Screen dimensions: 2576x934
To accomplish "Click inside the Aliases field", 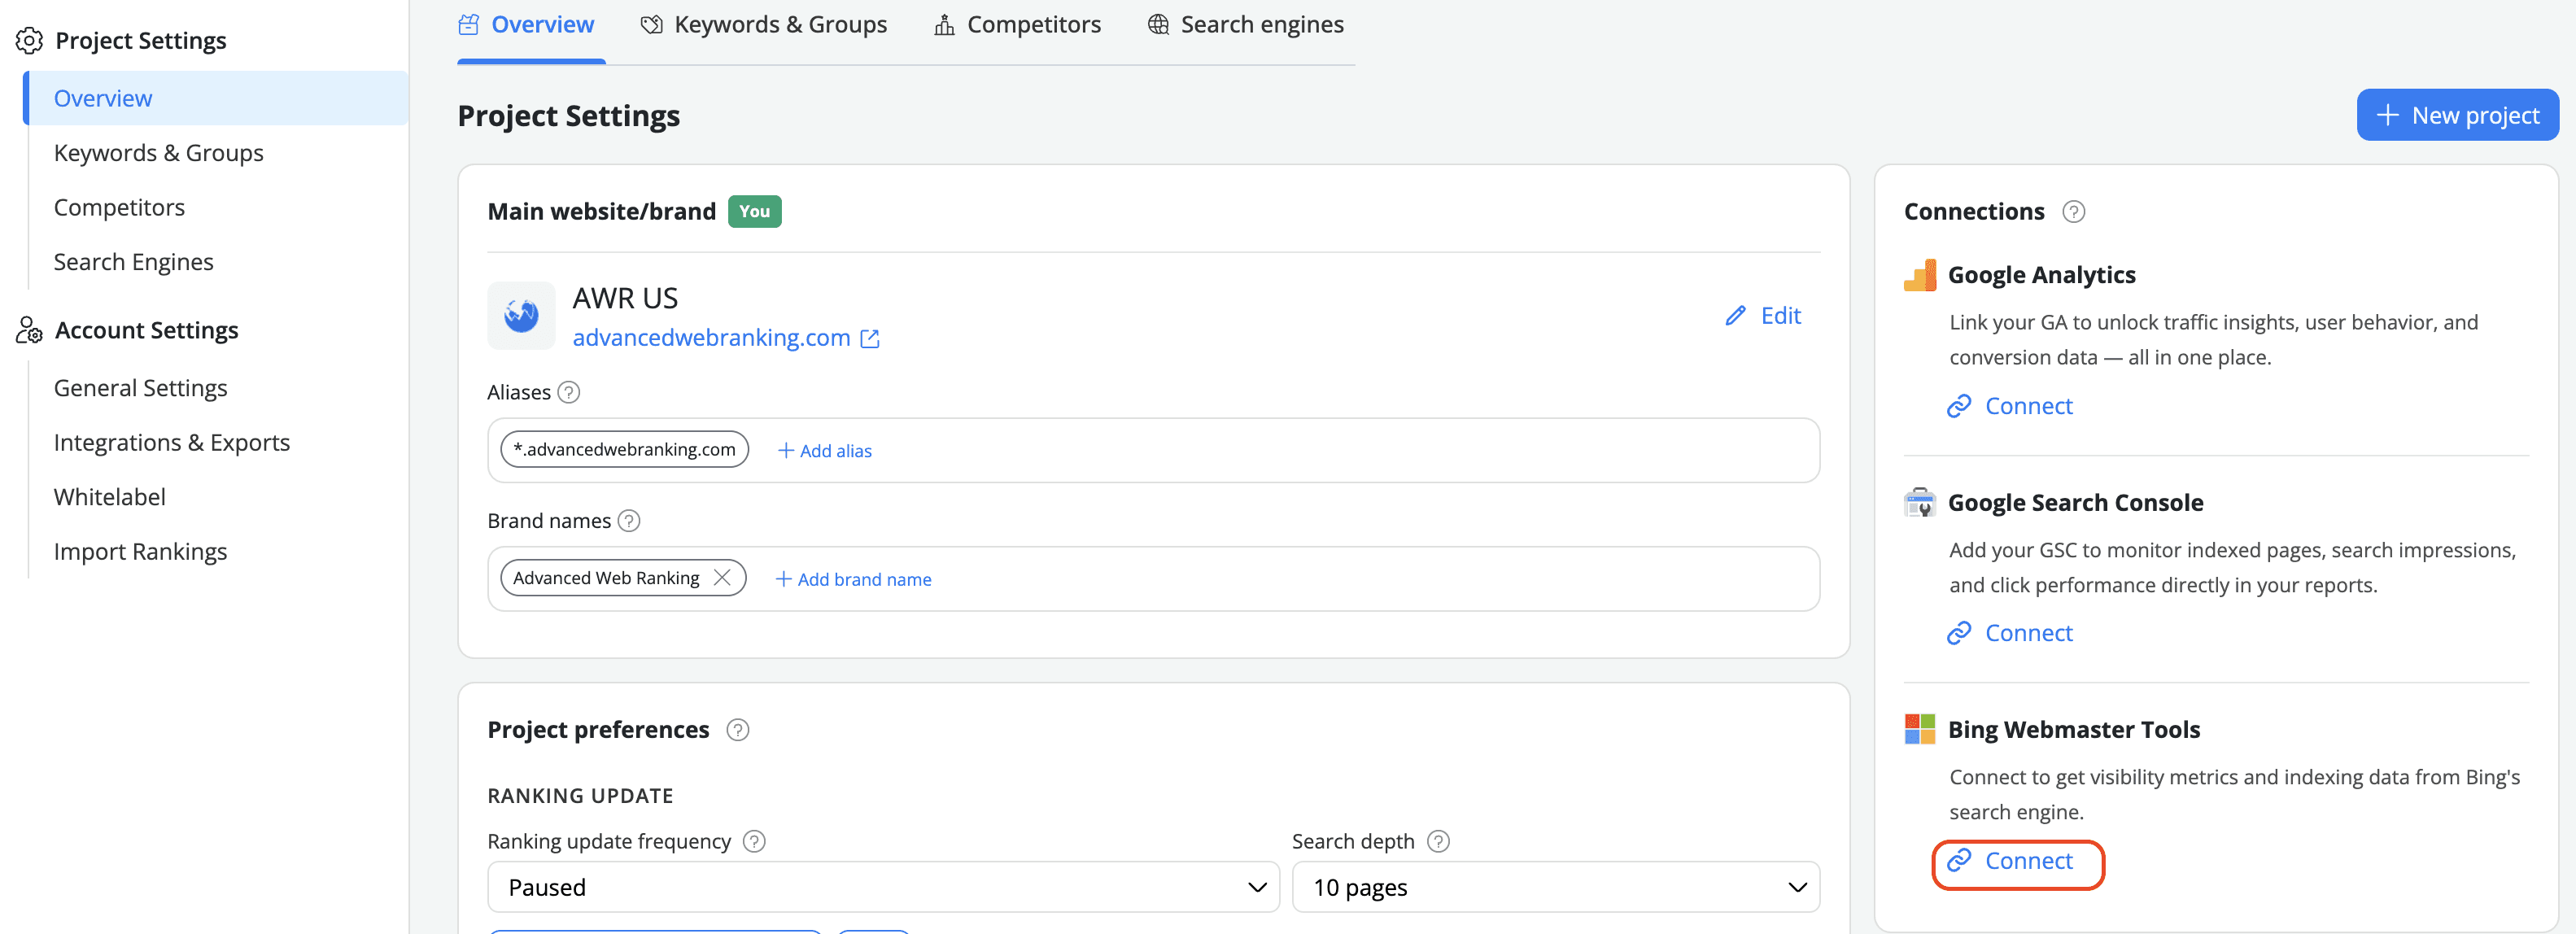I will click(1153, 450).
